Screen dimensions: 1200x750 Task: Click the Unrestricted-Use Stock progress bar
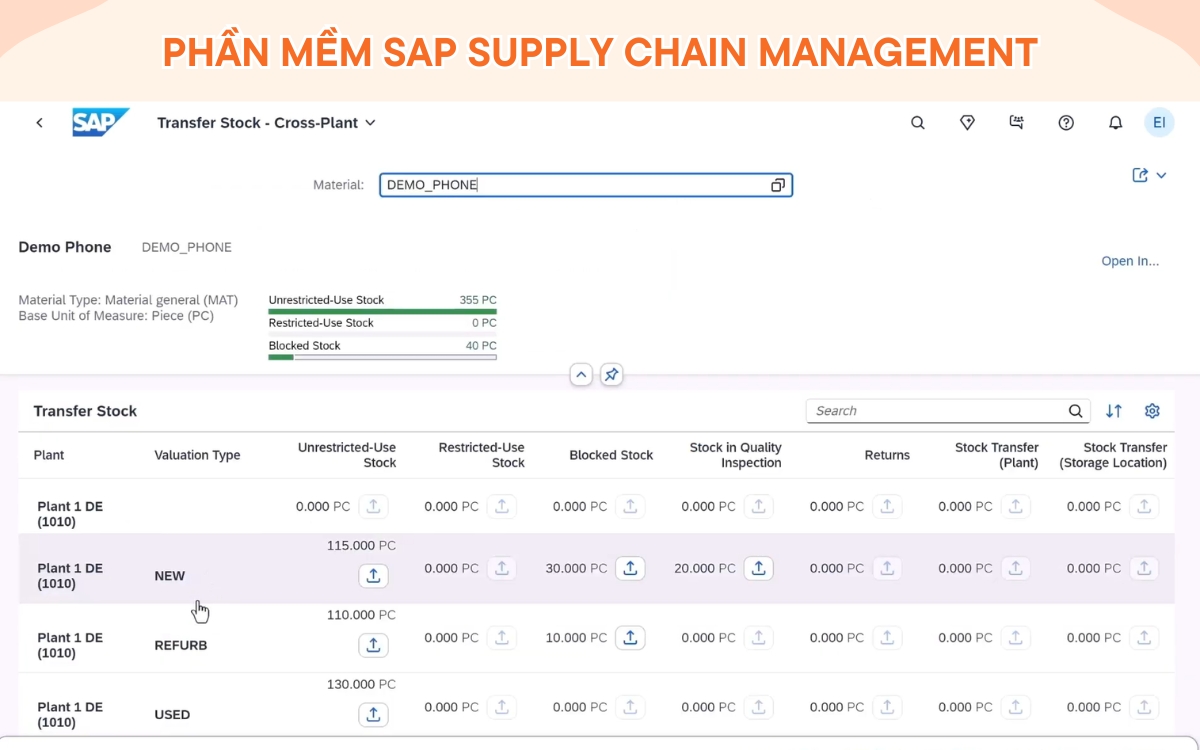(382, 311)
